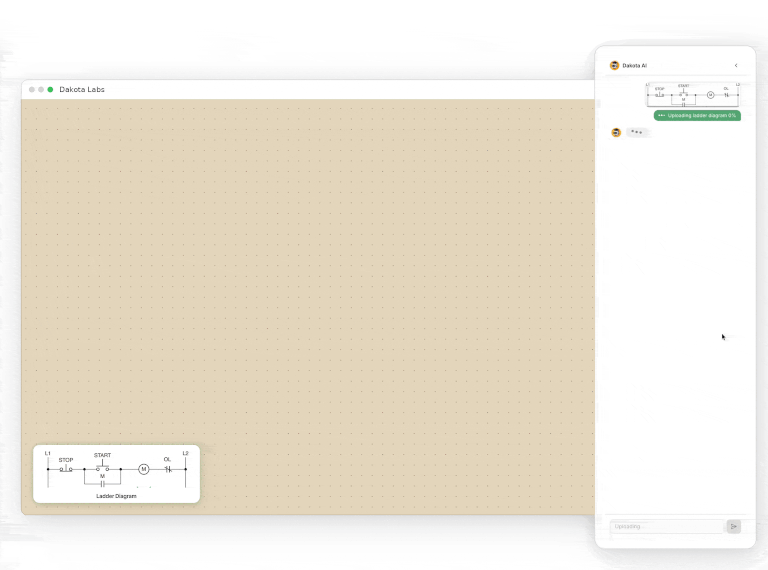This screenshot has width=768, height=570.
Task: Click the OL overload contact in diagram card
Action: click(x=168, y=469)
